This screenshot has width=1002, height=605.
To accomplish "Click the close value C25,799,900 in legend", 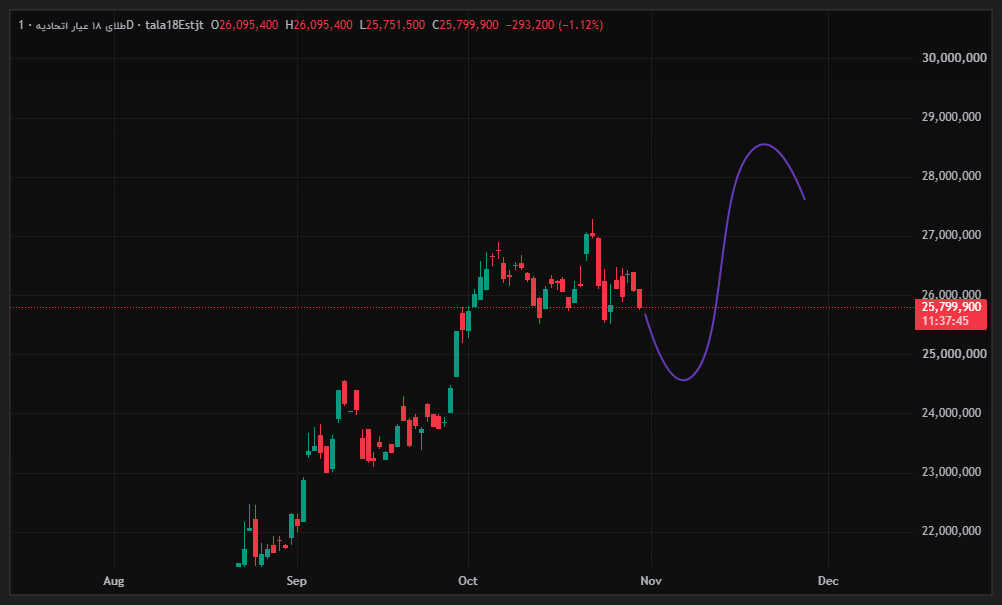I will pyautogui.click(x=465, y=25).
